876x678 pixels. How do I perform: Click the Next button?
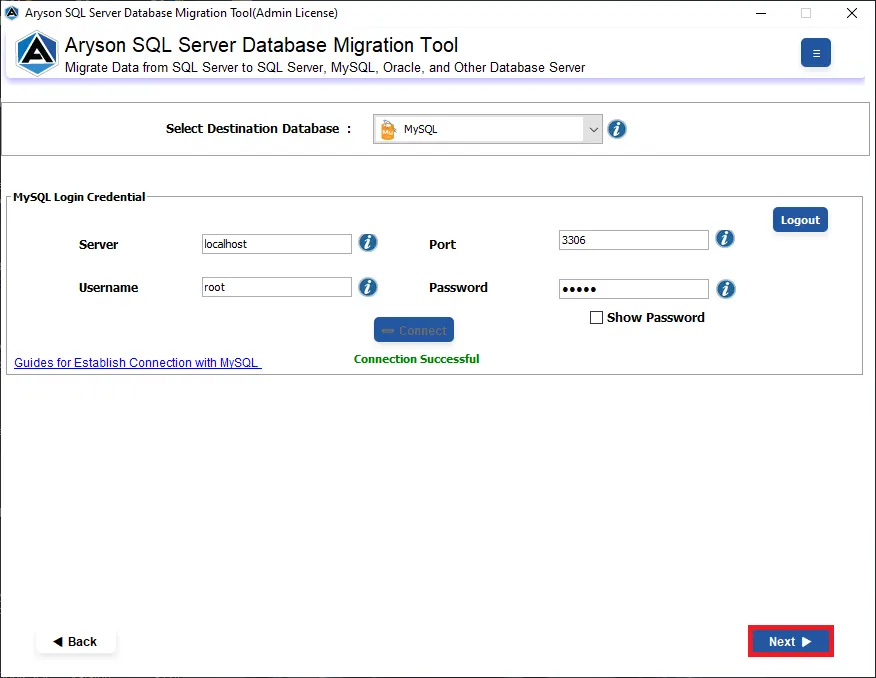791,641
